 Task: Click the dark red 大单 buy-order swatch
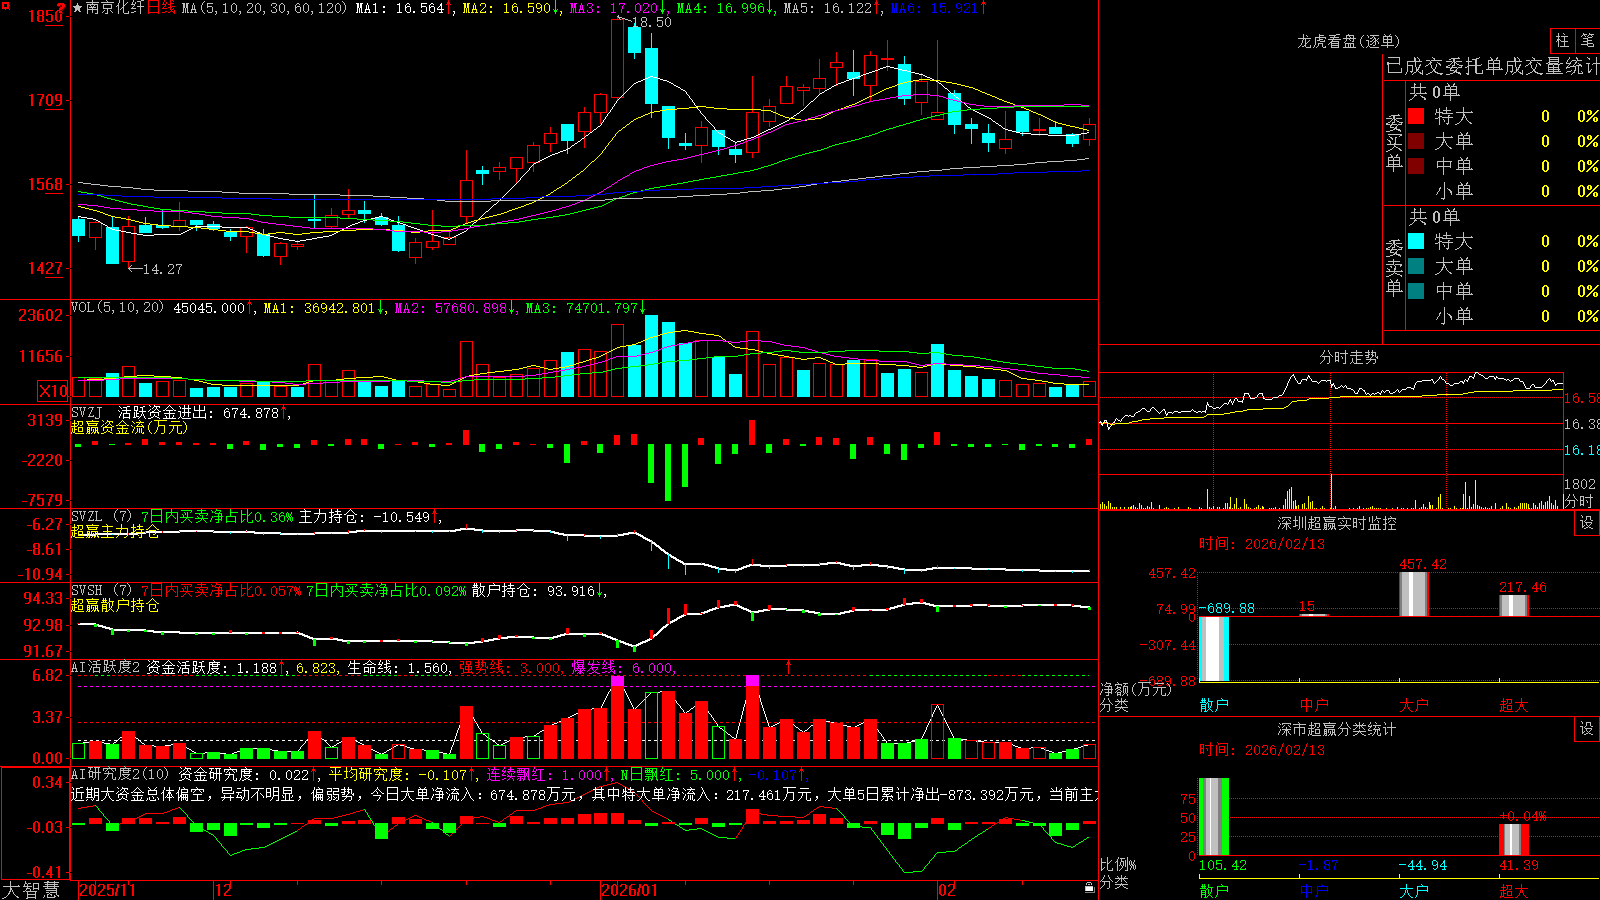[x=1416, y=141]
